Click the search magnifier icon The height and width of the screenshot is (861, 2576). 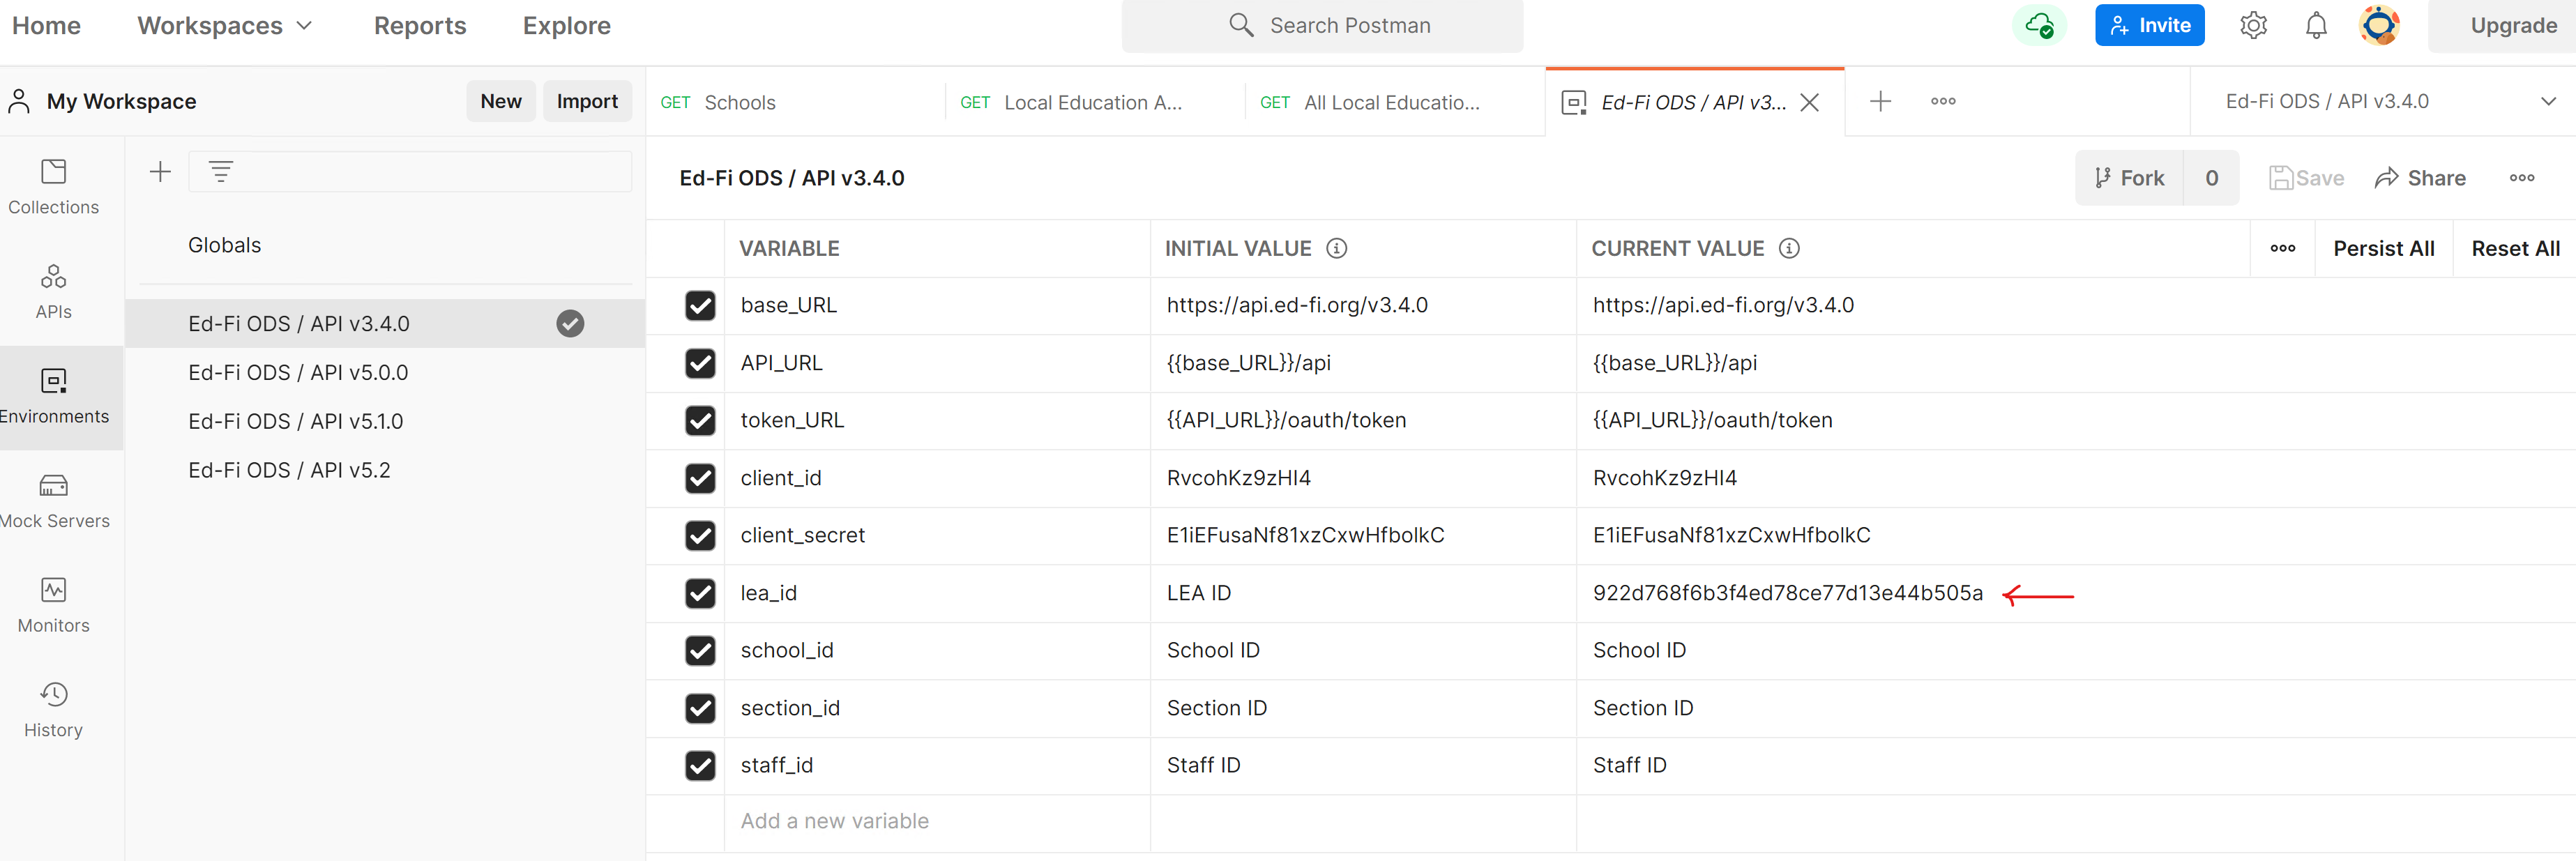pos(1241,25)
